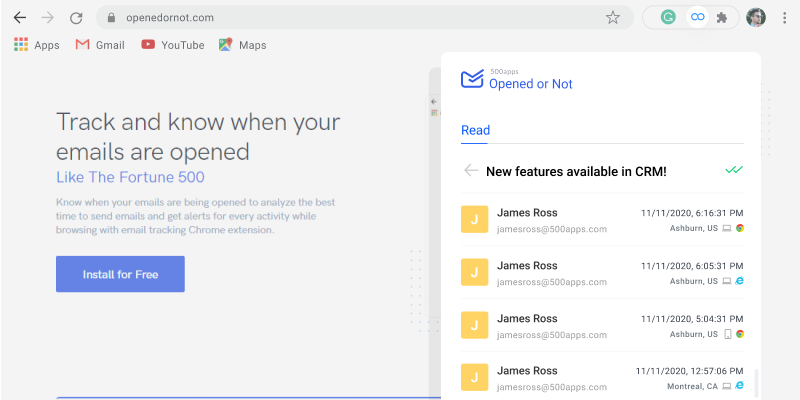
Task: Select the Read tab
Action: [x=475, y=131]
